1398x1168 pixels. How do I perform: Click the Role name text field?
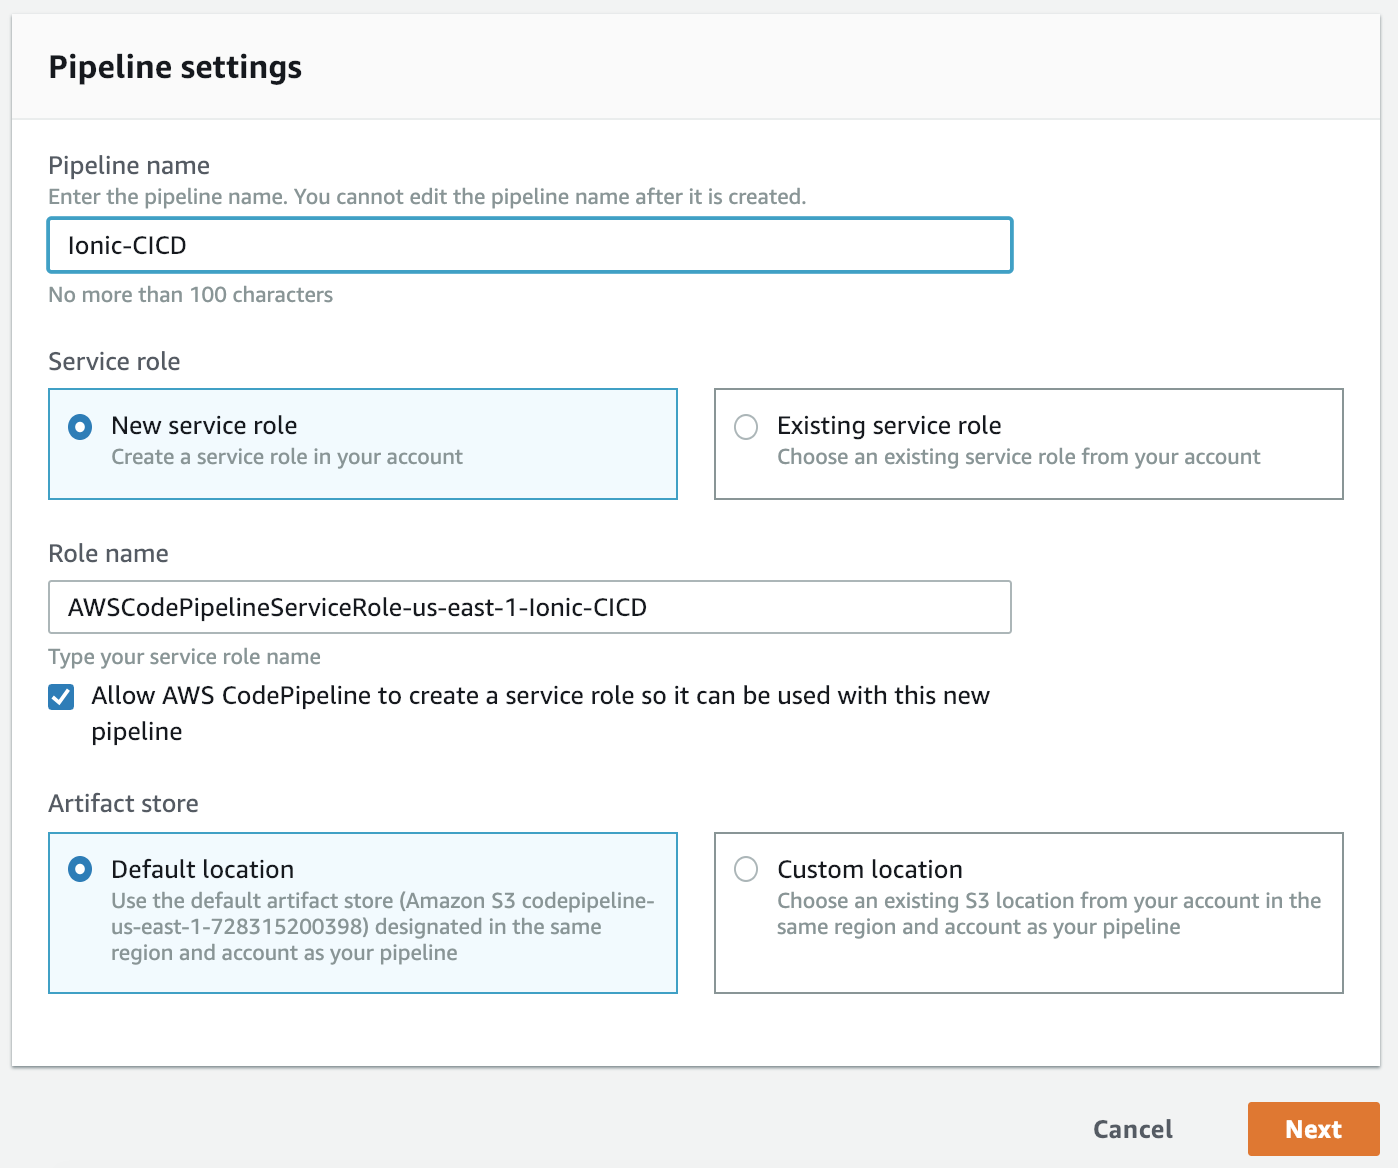pos(530,607)
